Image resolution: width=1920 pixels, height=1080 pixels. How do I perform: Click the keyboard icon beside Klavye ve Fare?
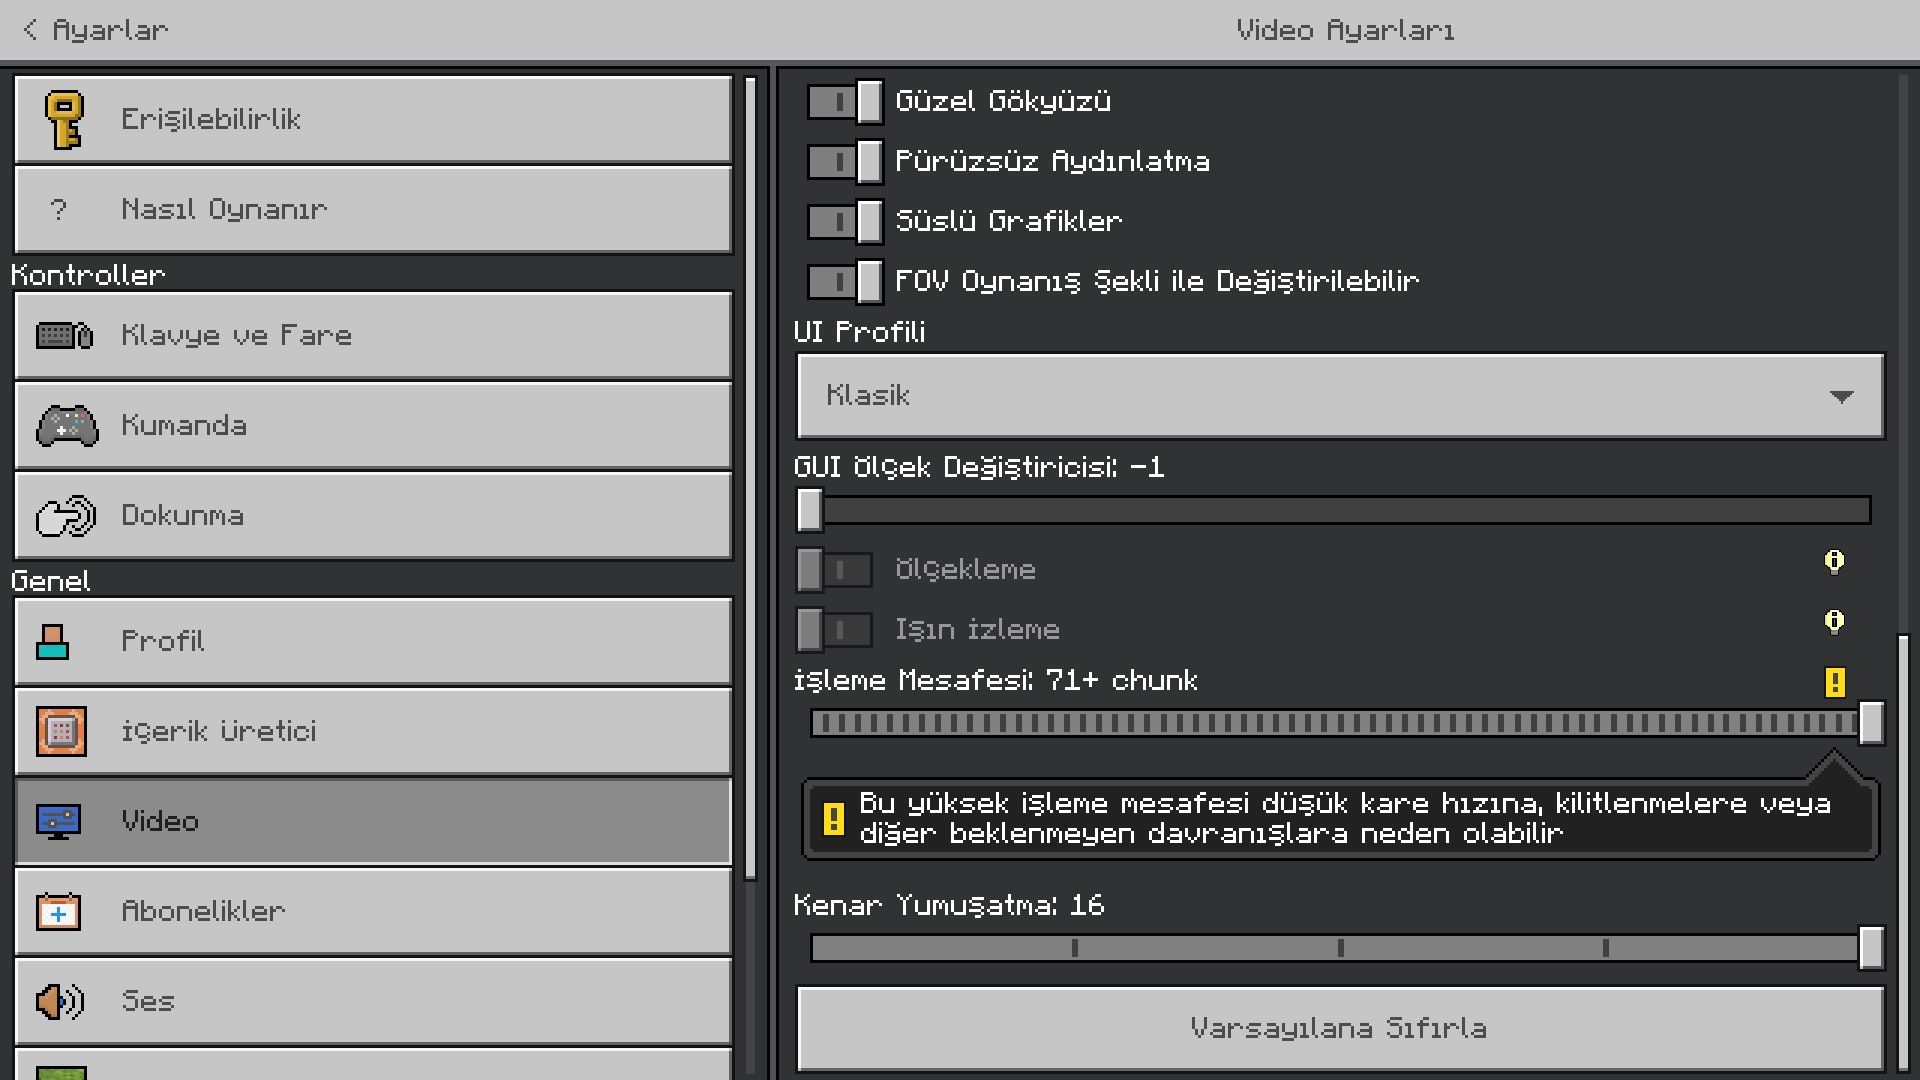pyautogui.click(x=65, y=336)
